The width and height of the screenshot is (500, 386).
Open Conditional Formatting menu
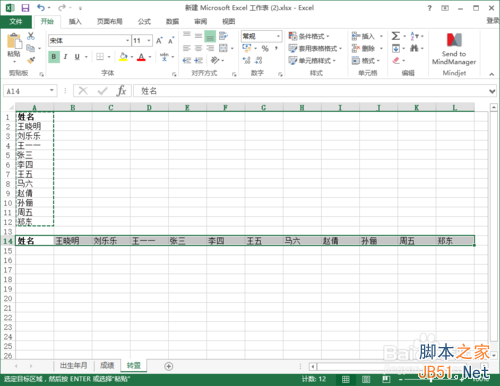coord(309,36)
